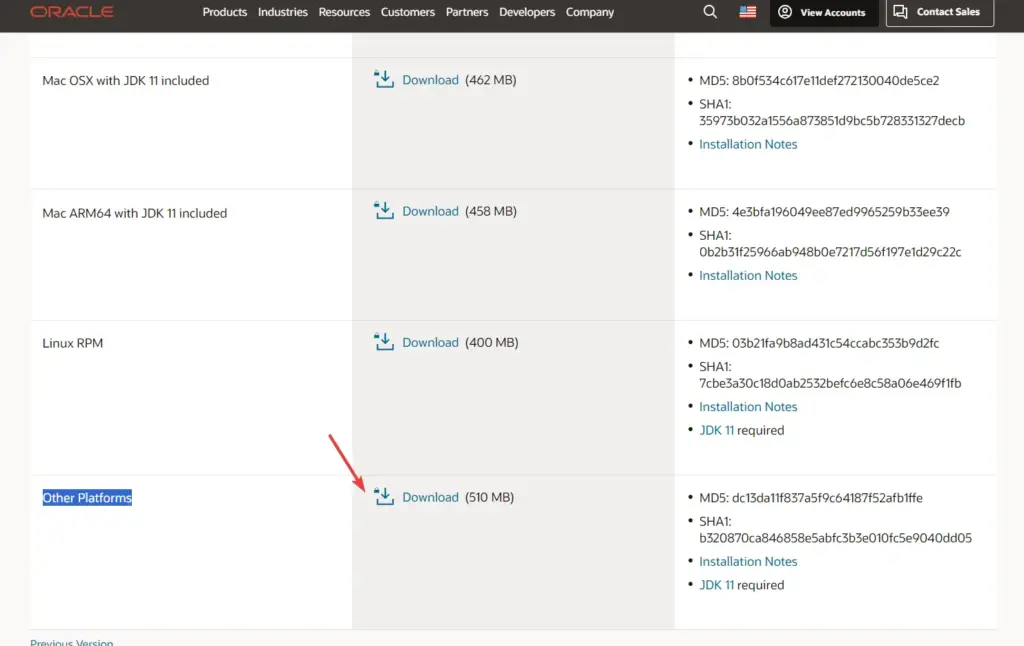Image resolution: width=1024 pixels, height=646 pixels.
Task: Click the Contact Sales button
Action: tap(939, 12)
